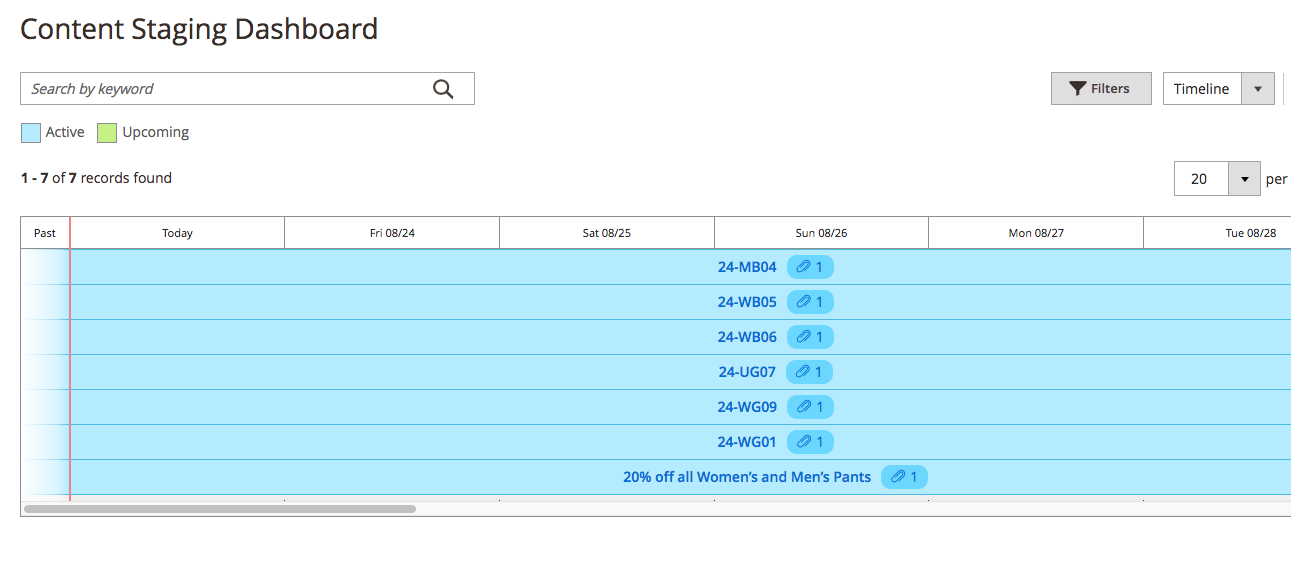Screen dimensions: 1291x567
Task: Open the 24-WB05 update link
Action: pyautogui.click(x=747, y=302)
